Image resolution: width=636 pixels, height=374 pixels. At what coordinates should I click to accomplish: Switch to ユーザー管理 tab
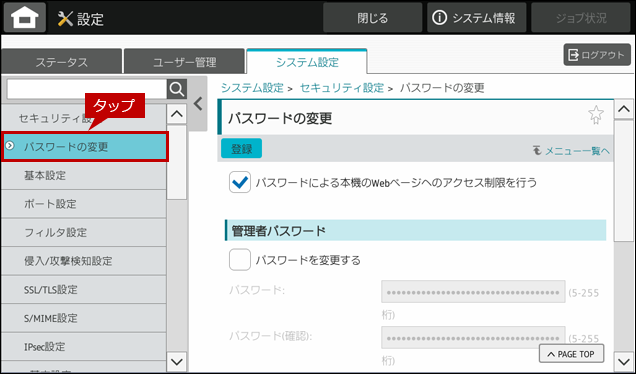click(185, 62)
